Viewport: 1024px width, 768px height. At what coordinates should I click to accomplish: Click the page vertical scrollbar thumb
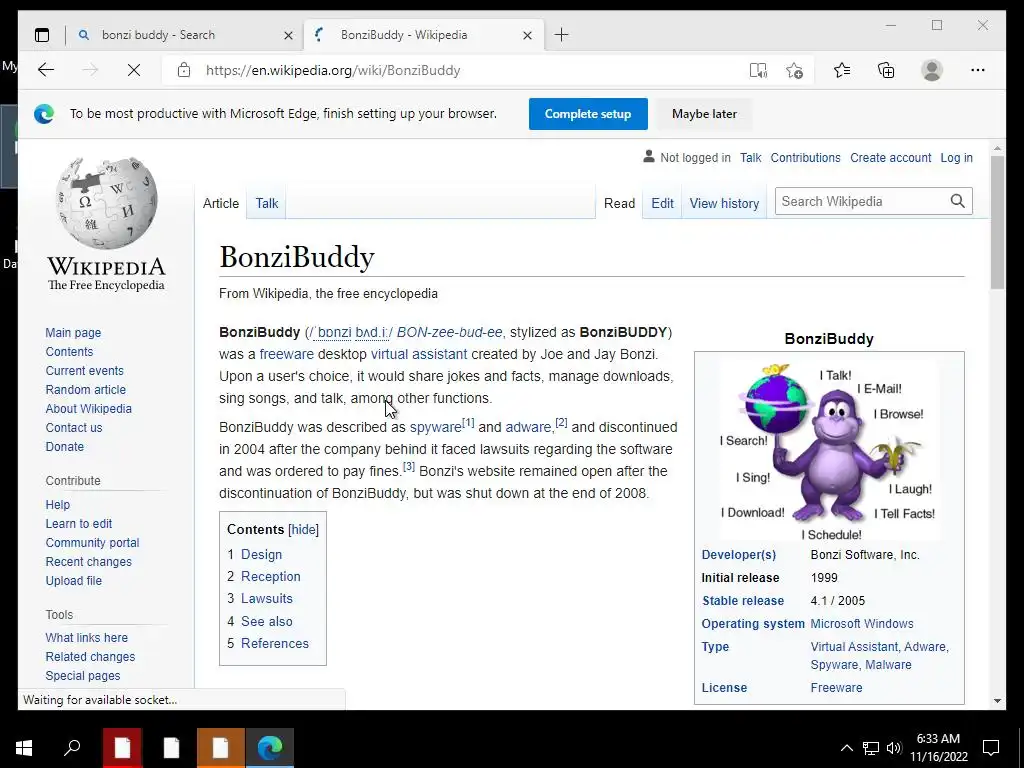coord(997,221)
